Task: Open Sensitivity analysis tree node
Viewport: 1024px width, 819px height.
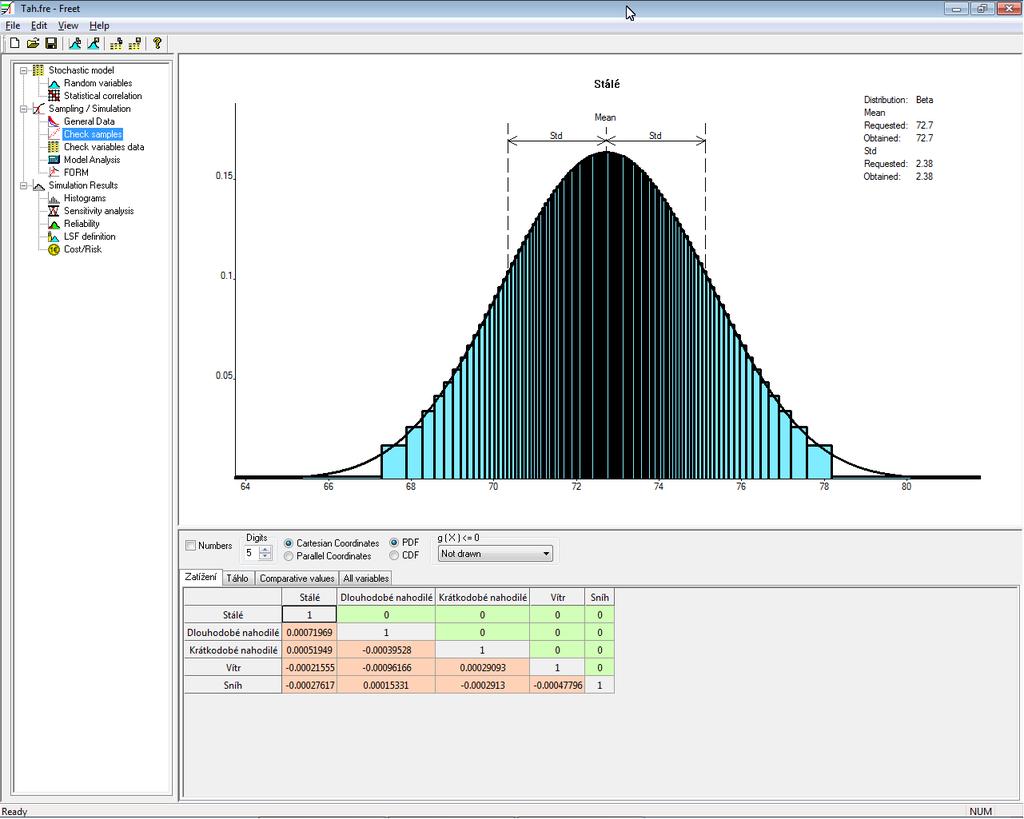Action: [x=99, y=211]
